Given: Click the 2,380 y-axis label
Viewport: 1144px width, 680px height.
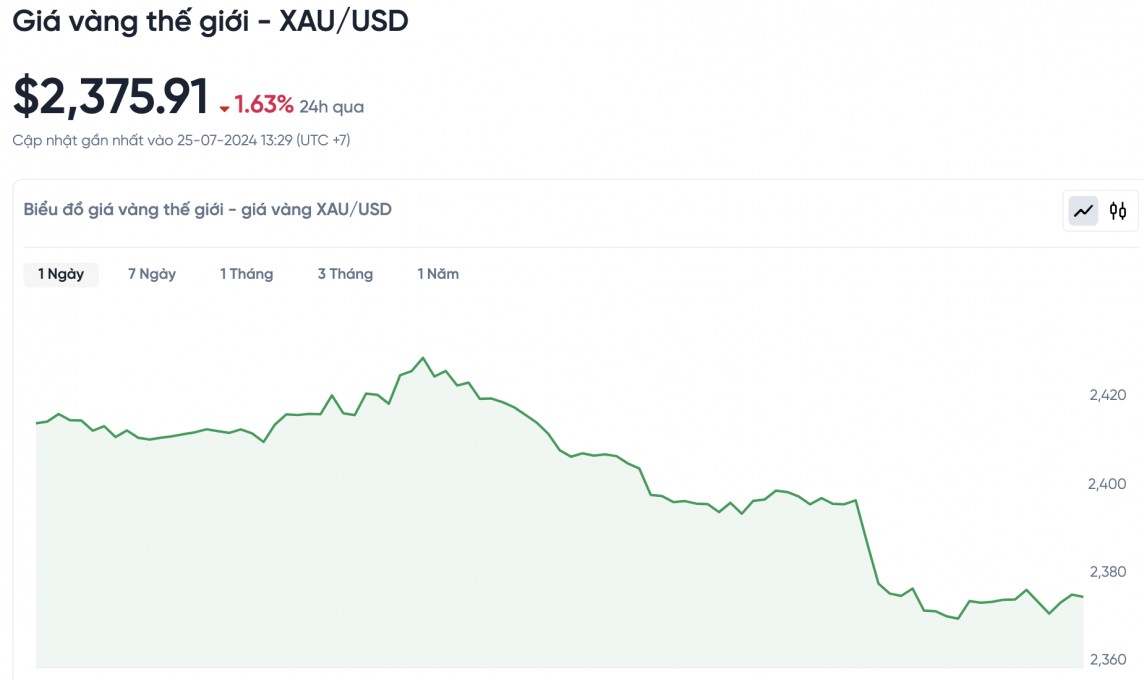Looking at the screenshot, I should pos(1107,572).
